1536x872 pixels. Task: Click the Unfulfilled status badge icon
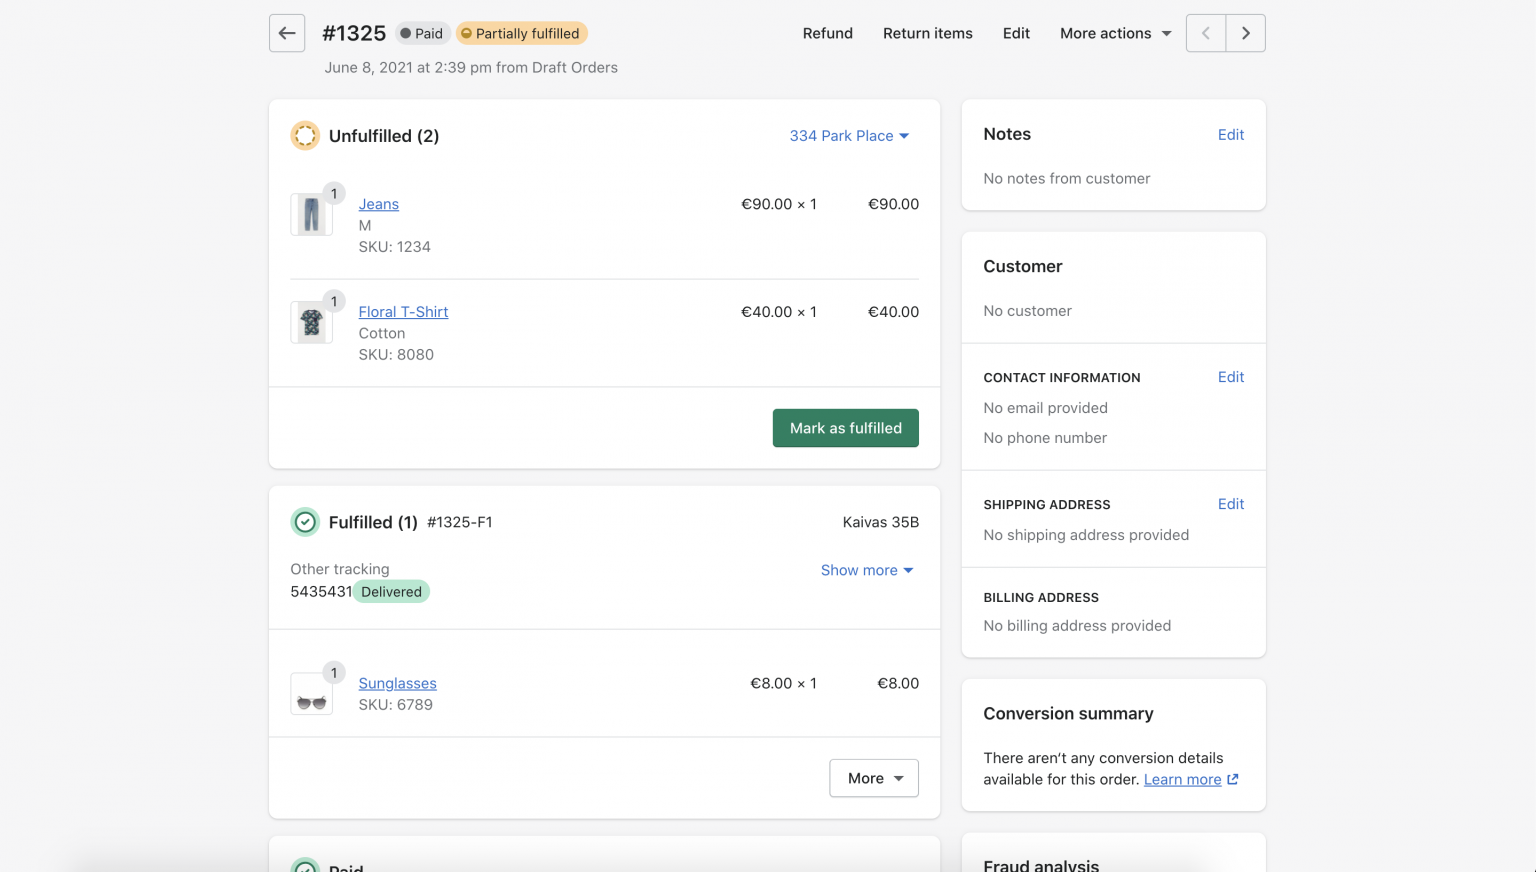[x=305, y=135]
